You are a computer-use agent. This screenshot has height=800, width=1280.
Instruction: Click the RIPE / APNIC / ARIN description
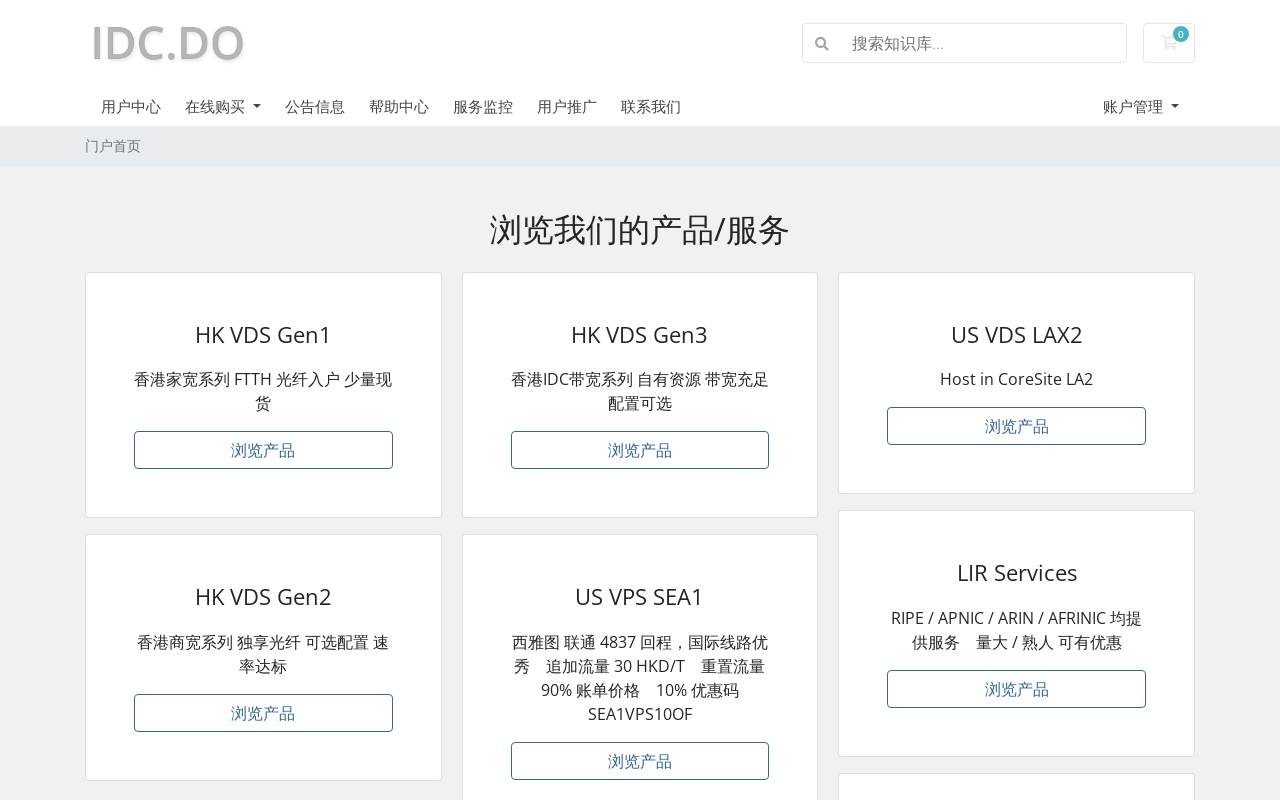(x=1016, y=630)
